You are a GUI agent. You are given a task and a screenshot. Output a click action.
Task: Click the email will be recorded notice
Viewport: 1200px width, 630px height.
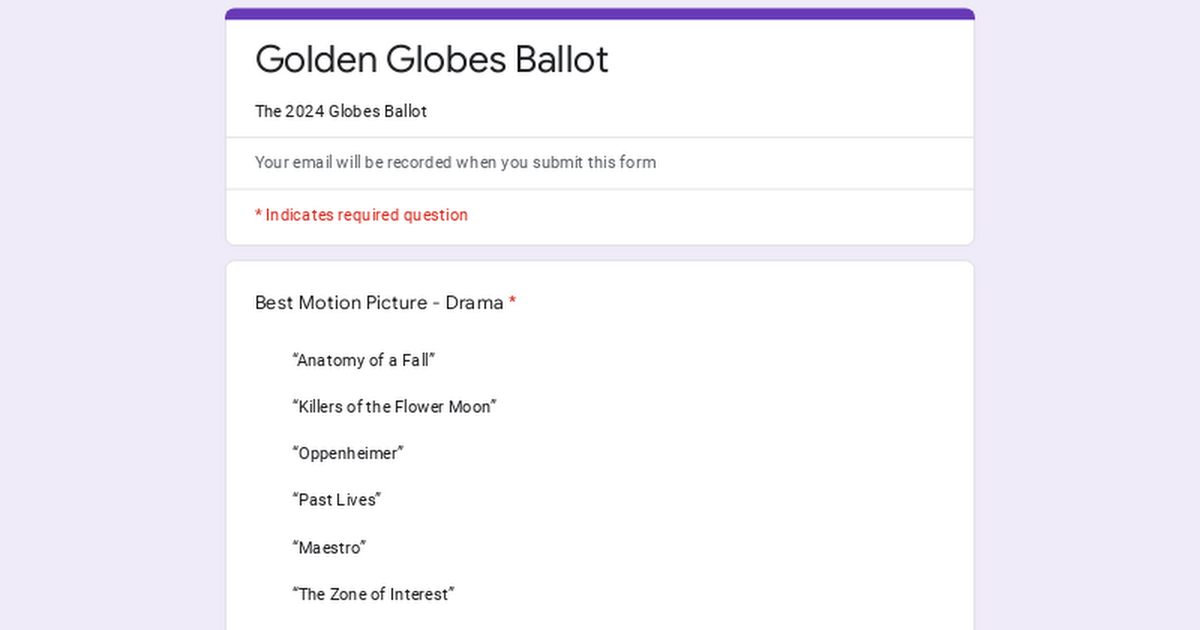pos(455,162)
